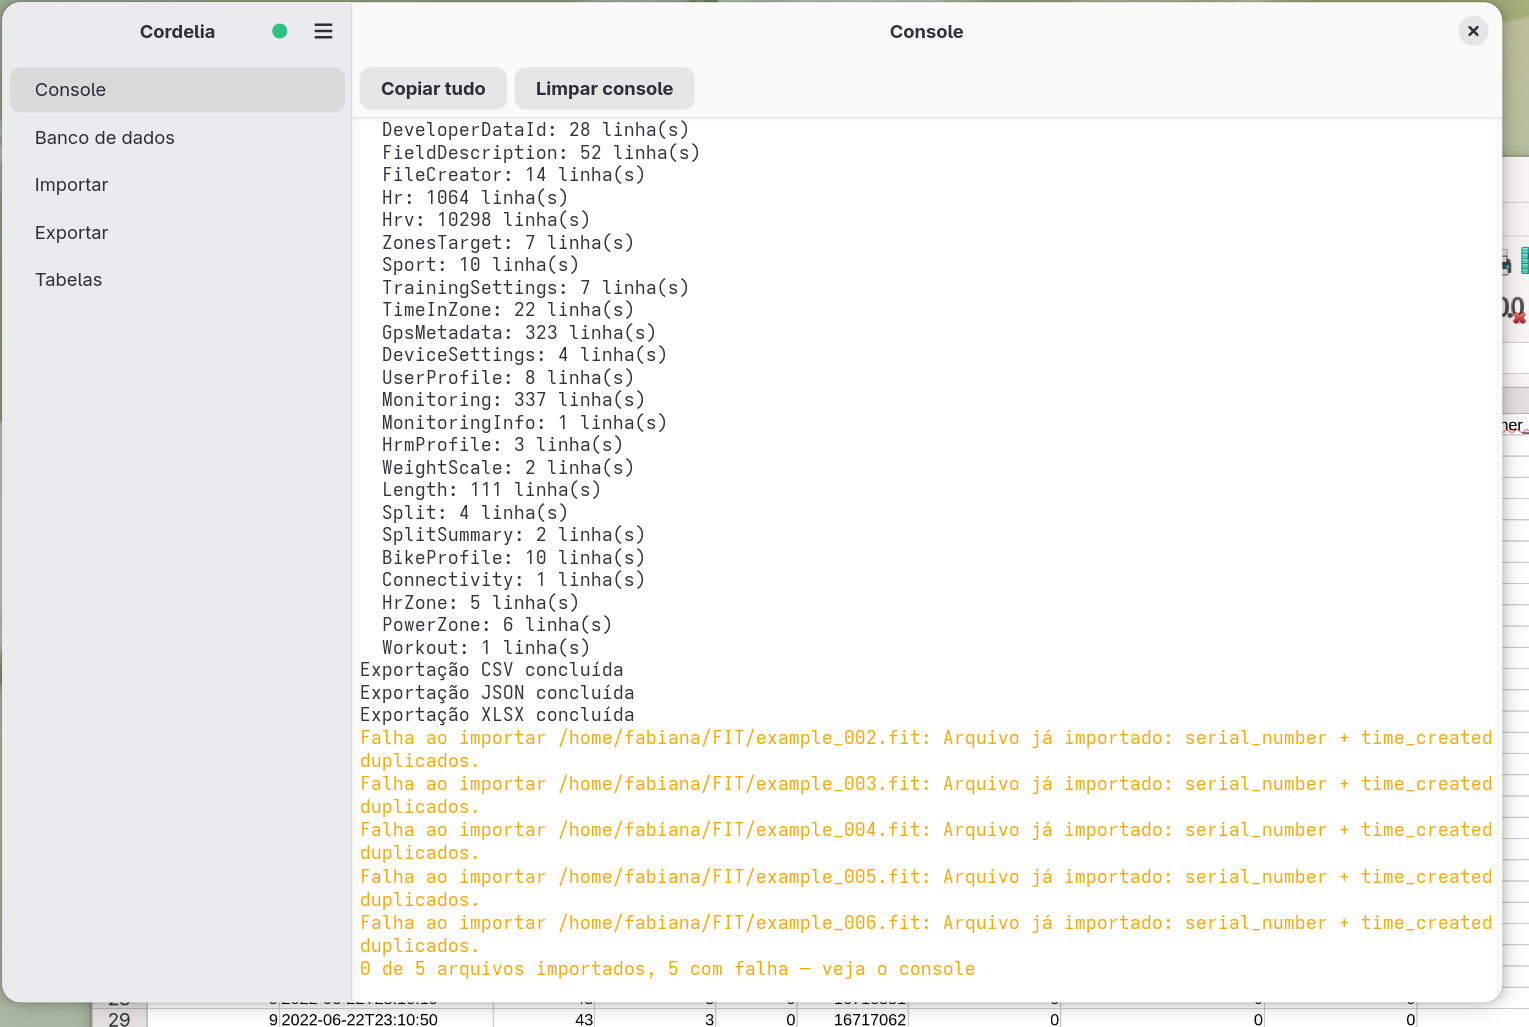The height and width of the screenshot is (1027, 1529).
Task: Open the Banco de dados section
Action: coord(177,138)
